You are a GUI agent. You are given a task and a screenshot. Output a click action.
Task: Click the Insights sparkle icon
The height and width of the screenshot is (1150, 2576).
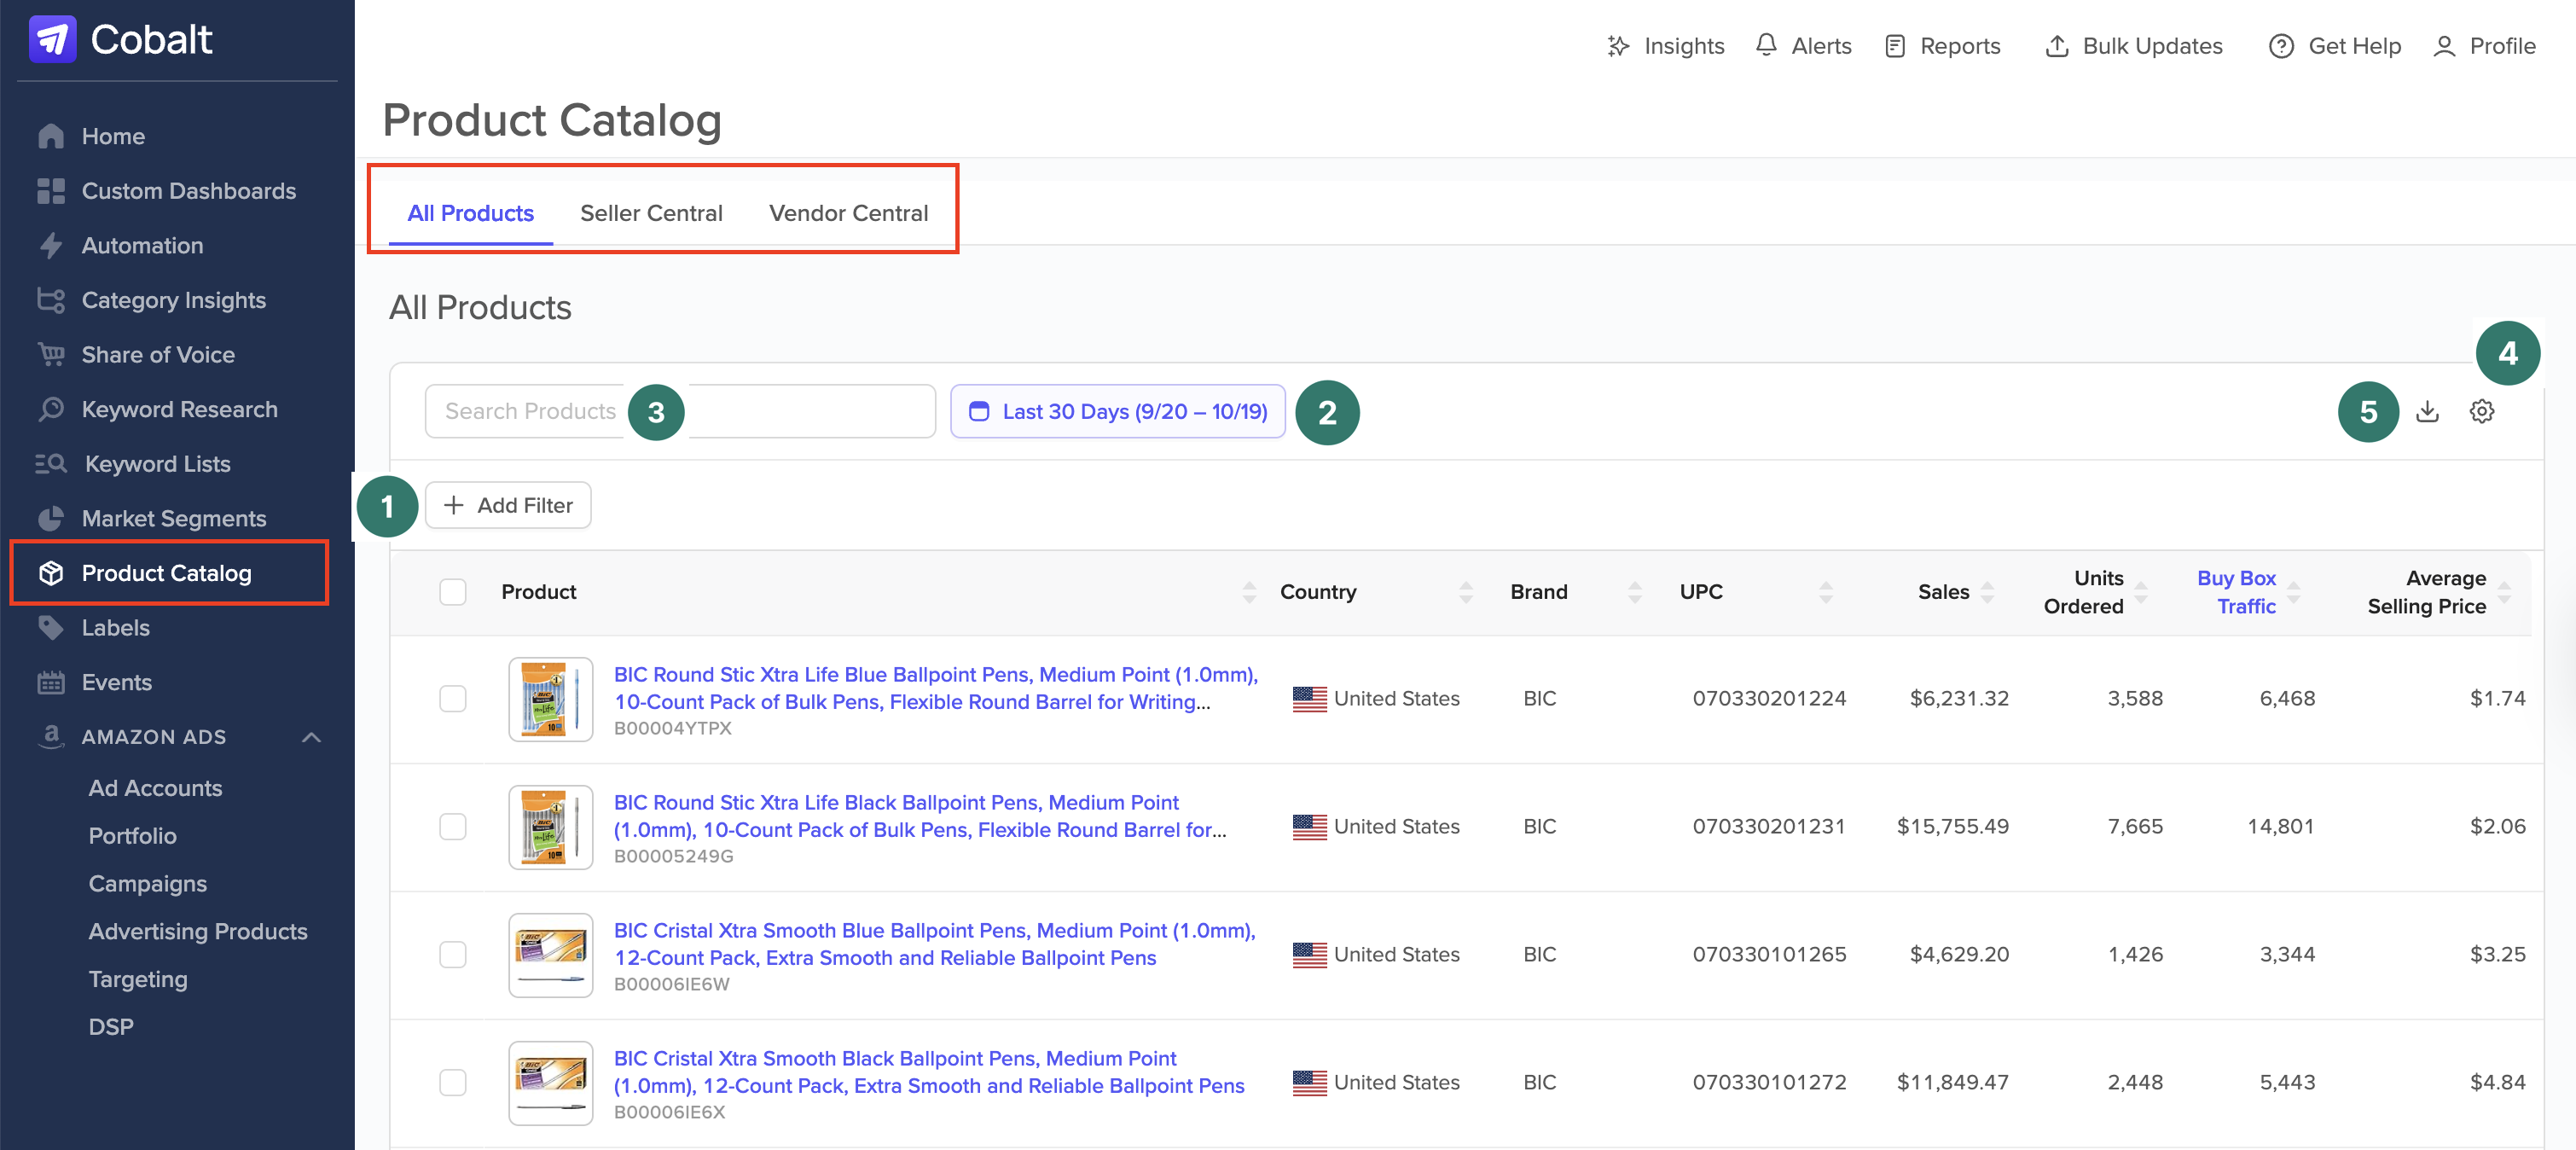point(1618,46)
